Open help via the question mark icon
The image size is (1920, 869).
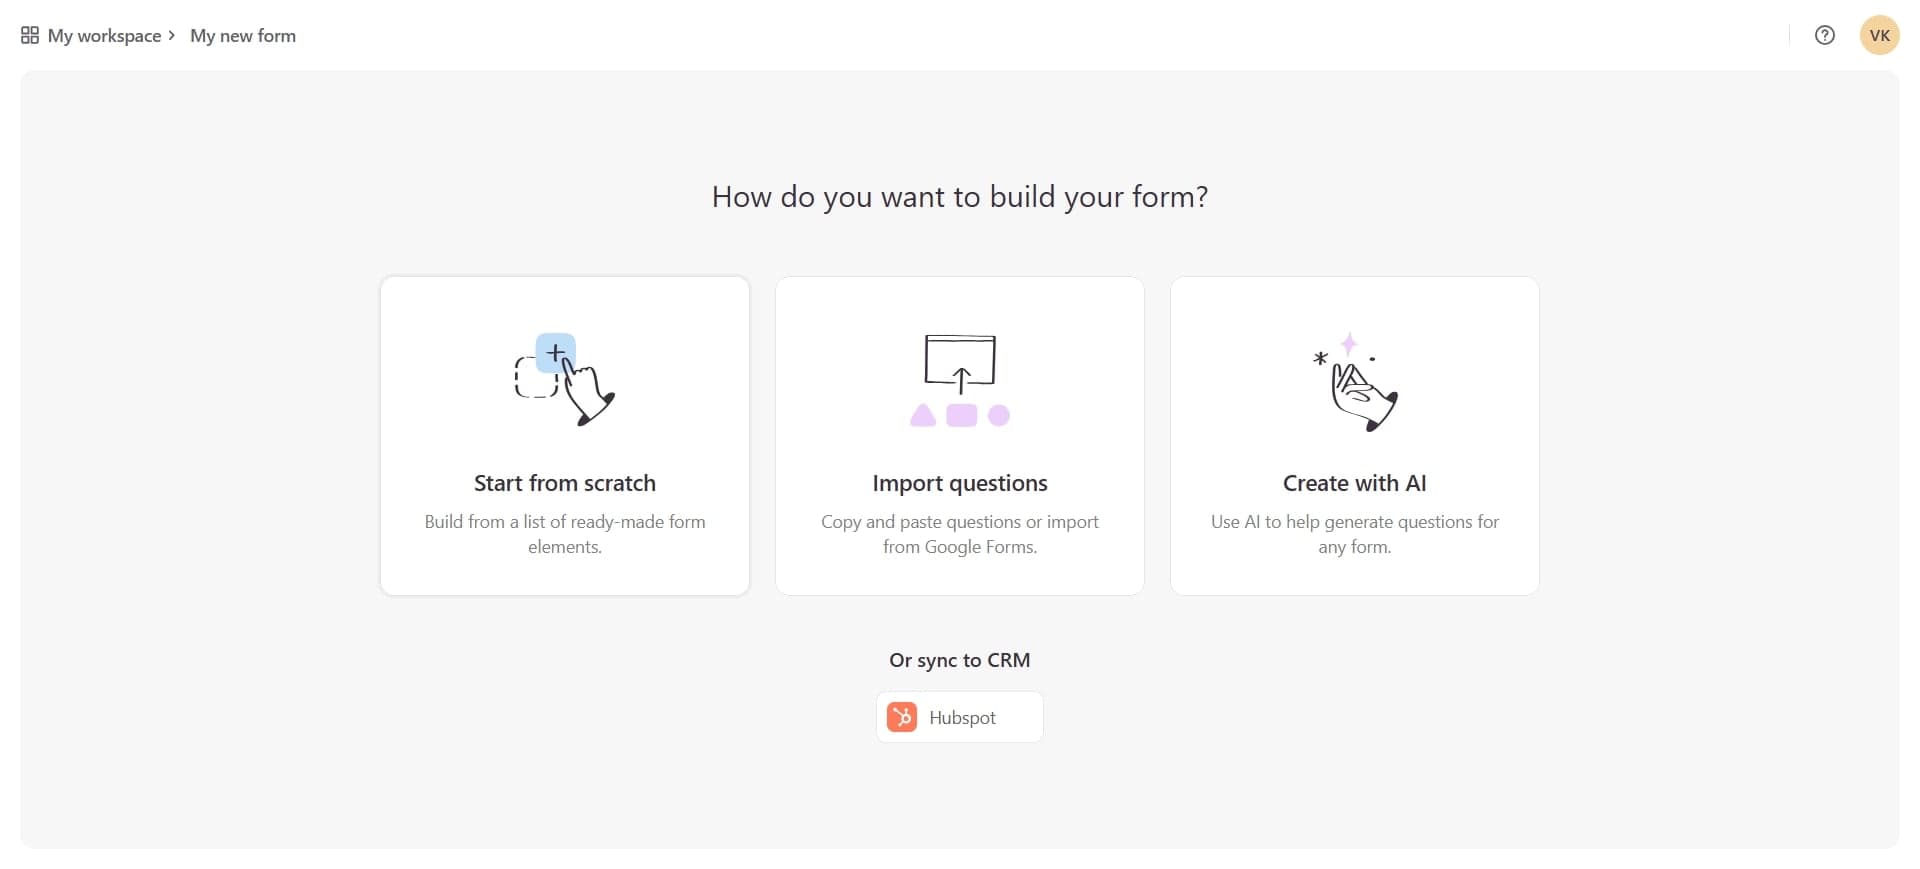(1825, 35)
